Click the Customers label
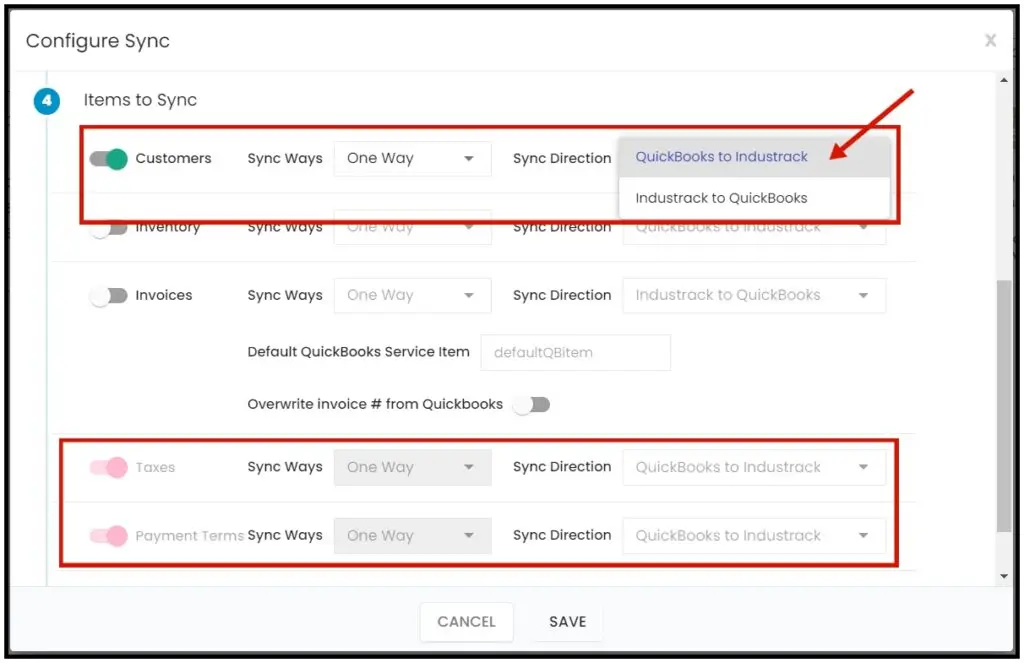Viewport: 1024px width, 663px height. [173, 159]
